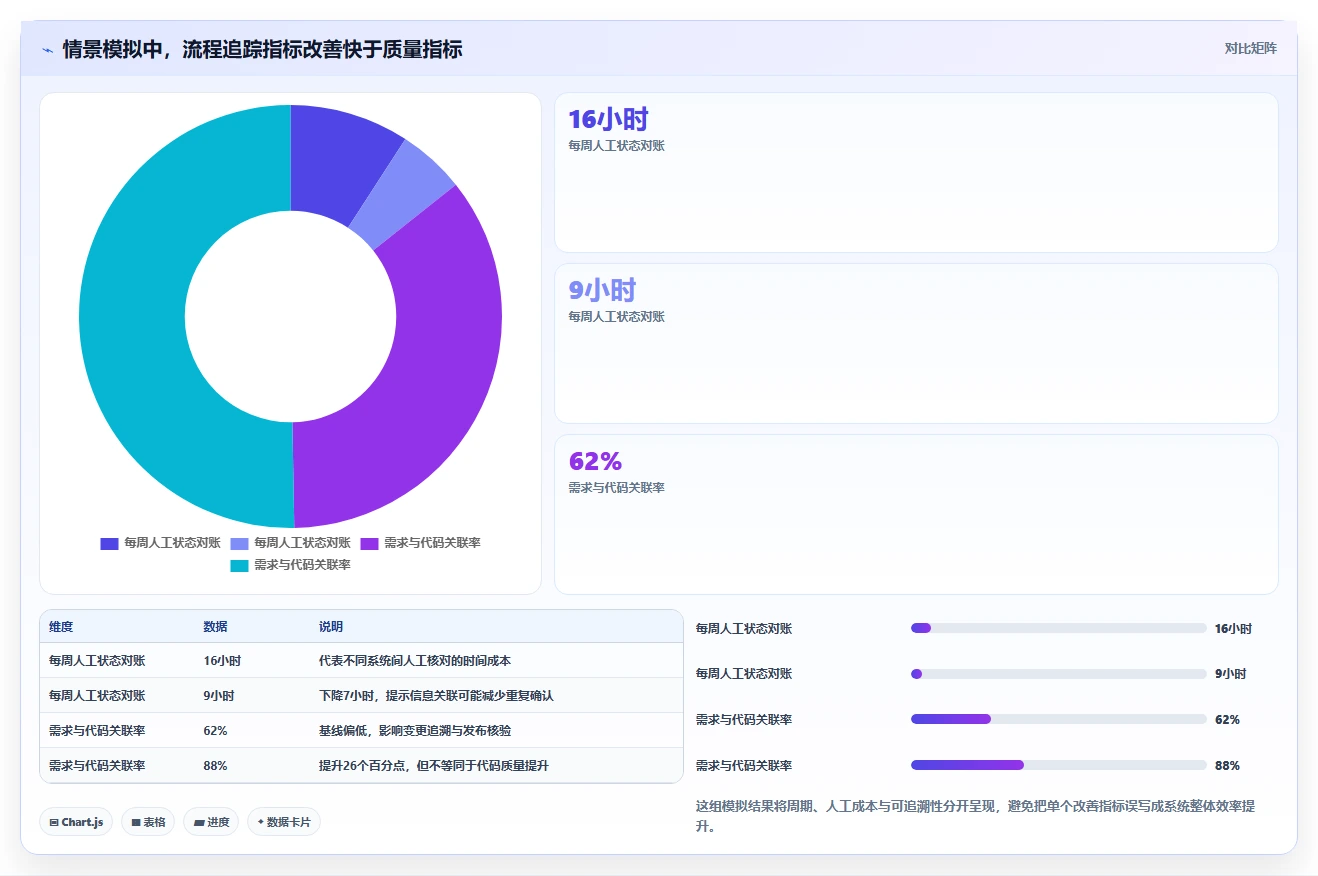Viewport: 1318px width, 876px height.
Task: Select the 表格 chip
Action: pos(148,822)
